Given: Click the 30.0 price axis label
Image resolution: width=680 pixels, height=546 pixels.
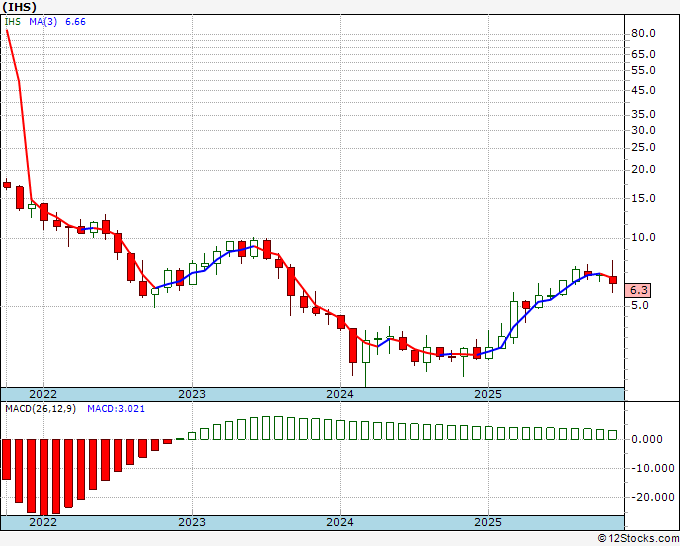Looking at the screenshot, I should (x=643, y=130).
